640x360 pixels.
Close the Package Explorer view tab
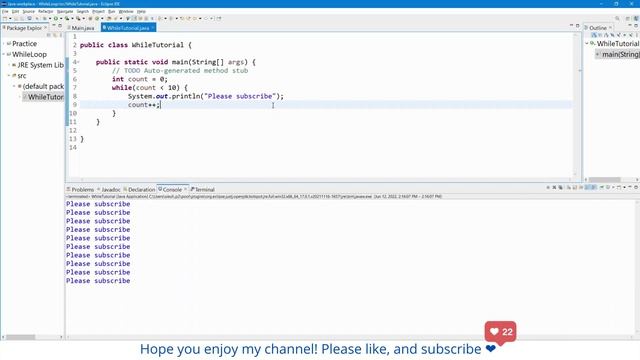[45, 28]
